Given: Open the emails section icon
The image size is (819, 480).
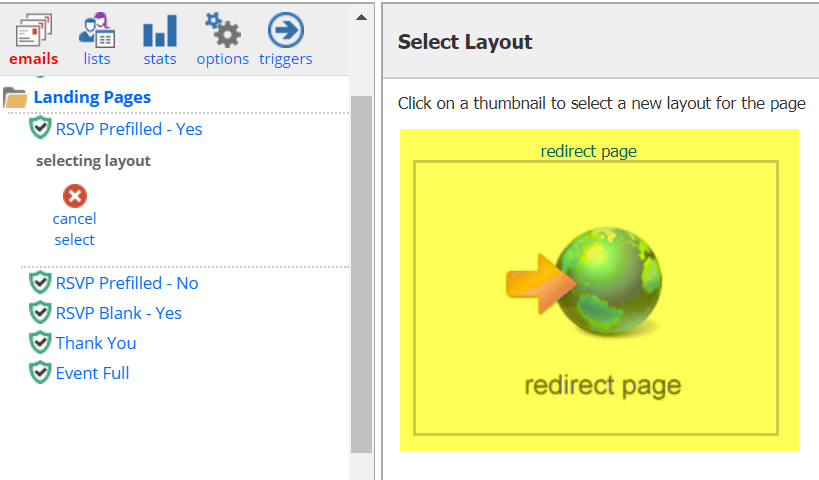Looking at the screenshot, I should tap(33, 30).
